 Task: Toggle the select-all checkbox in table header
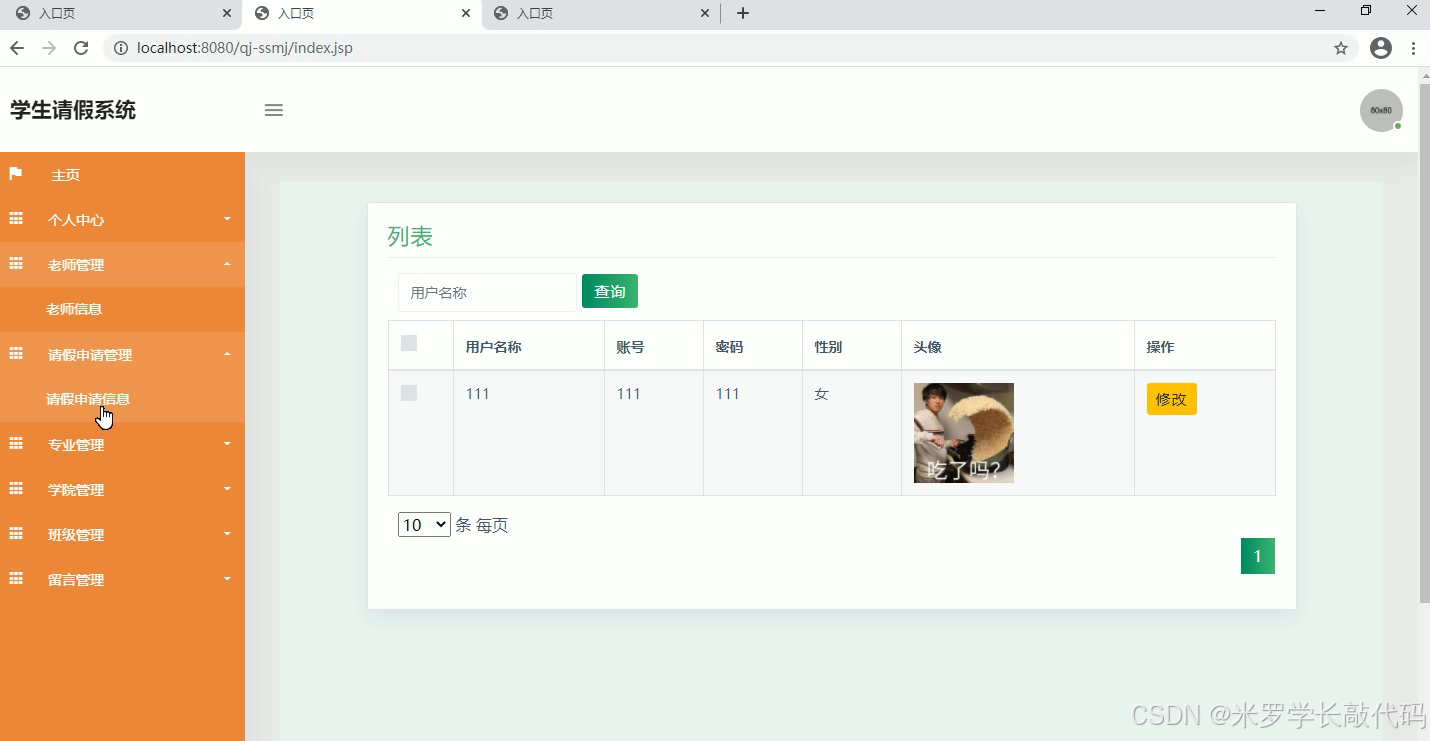coord(408,343)
